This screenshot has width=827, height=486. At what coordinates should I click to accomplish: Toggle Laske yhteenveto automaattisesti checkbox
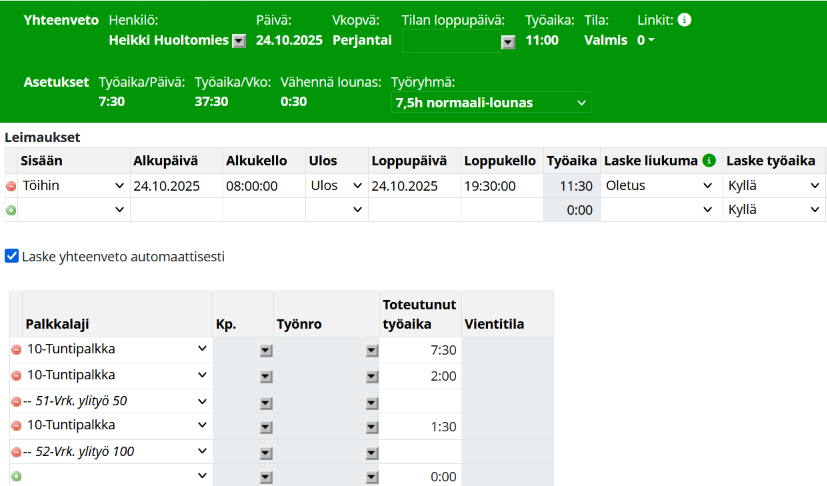(x=12, y=256)
